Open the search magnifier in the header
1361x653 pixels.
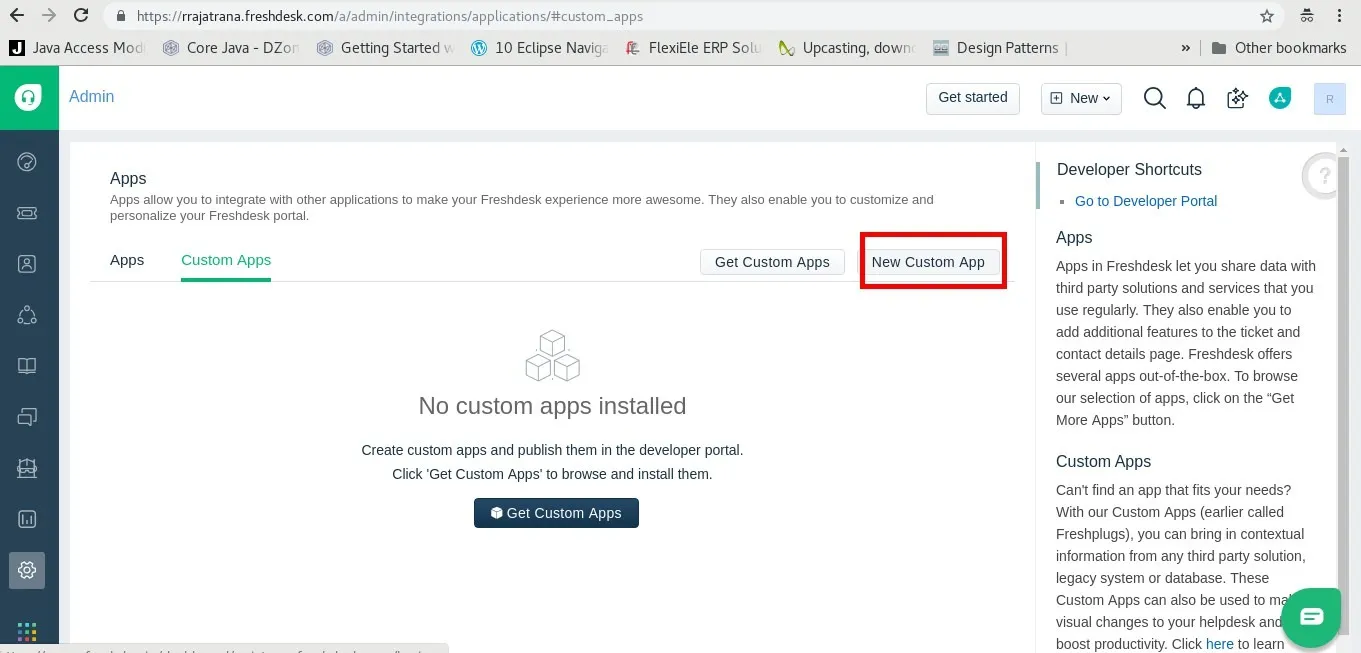click(x=1155, y=98)
